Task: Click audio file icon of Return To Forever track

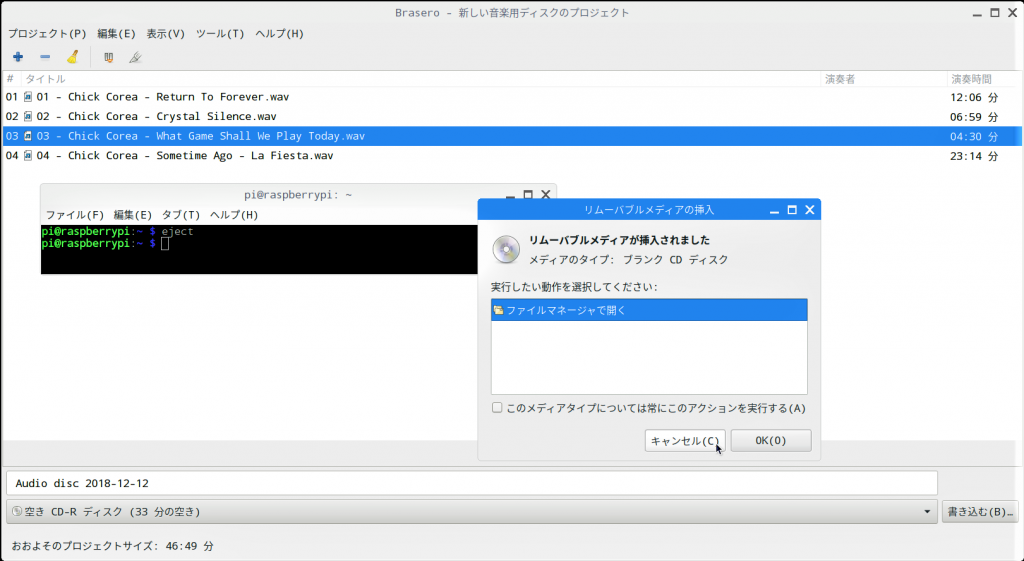Action: click(28, 97)
